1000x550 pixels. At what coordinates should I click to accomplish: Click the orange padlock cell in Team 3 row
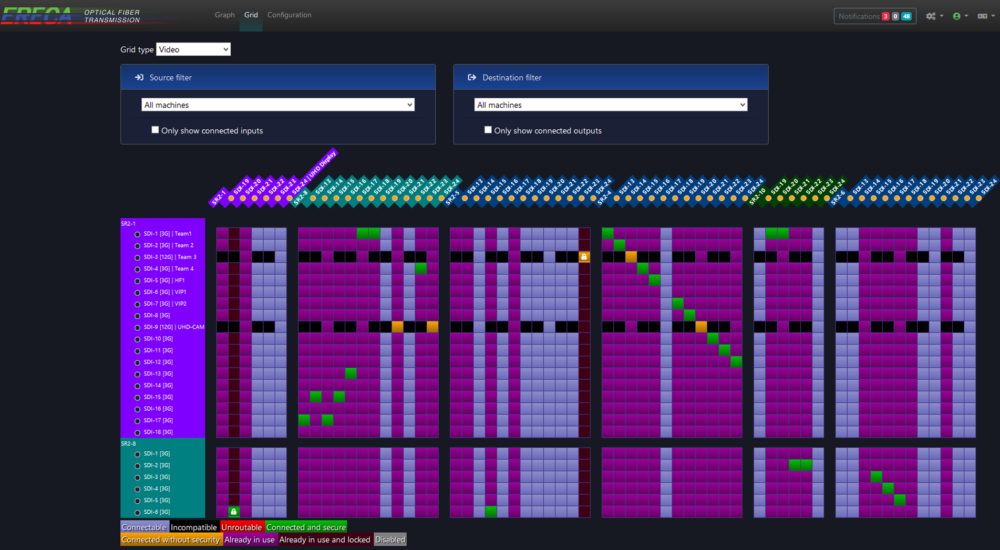coord(584,257)
